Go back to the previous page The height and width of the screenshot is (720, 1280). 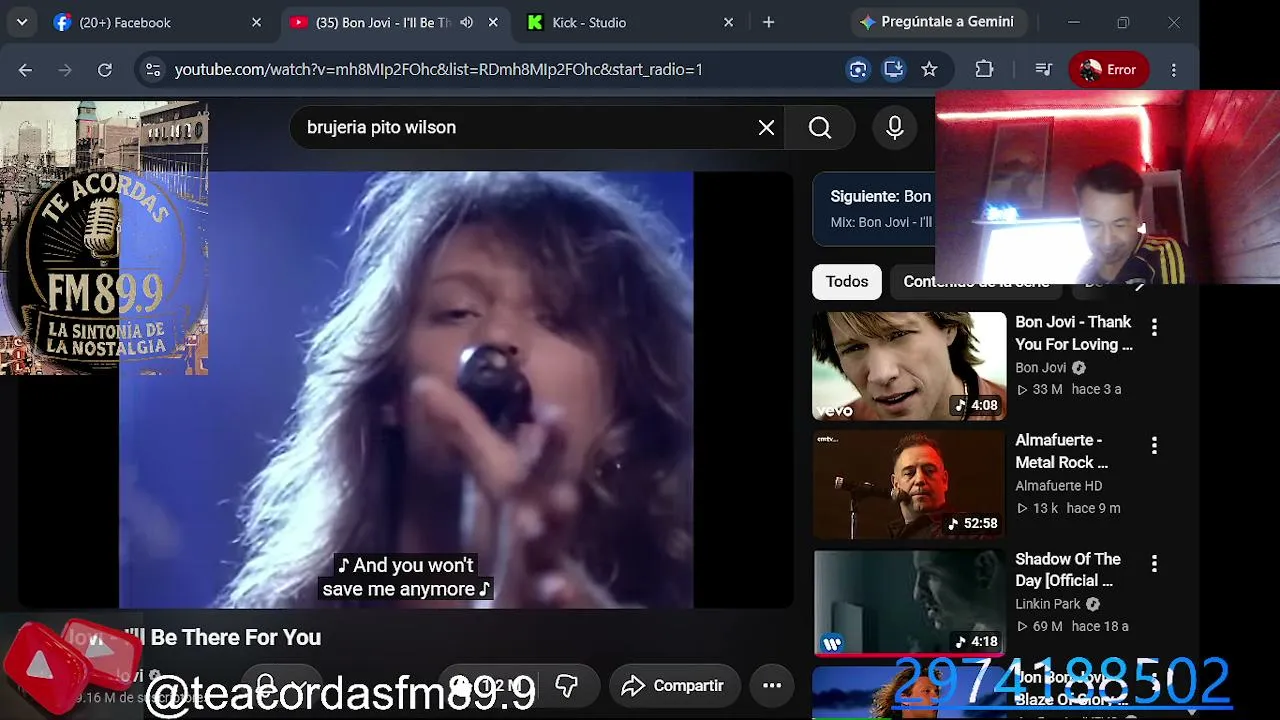[26, 69]
